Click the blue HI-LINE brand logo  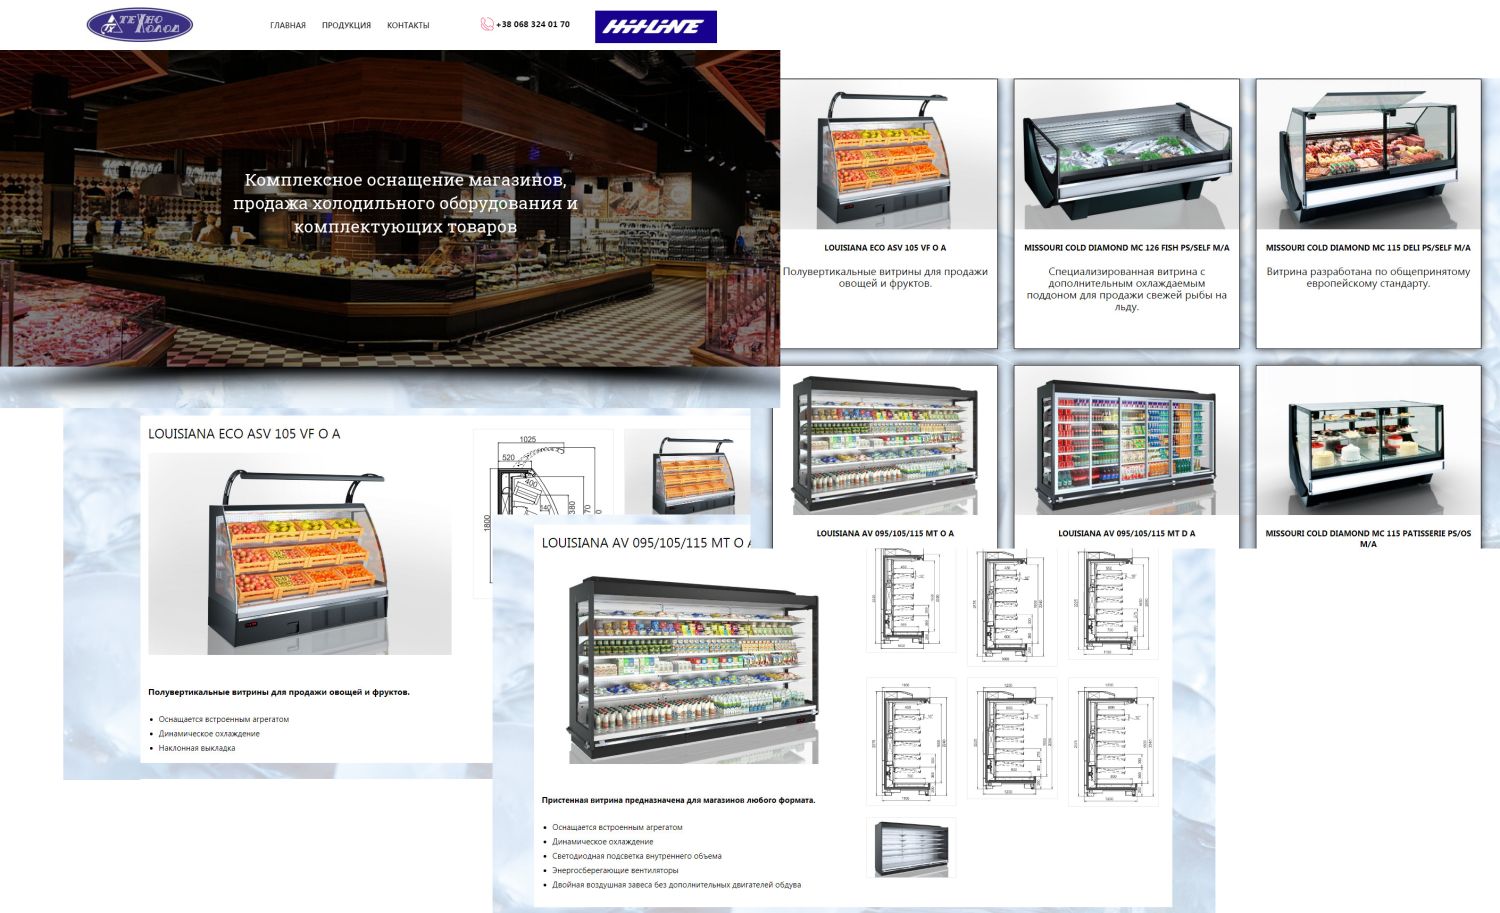pyautogui.click(x=655, y=27)
